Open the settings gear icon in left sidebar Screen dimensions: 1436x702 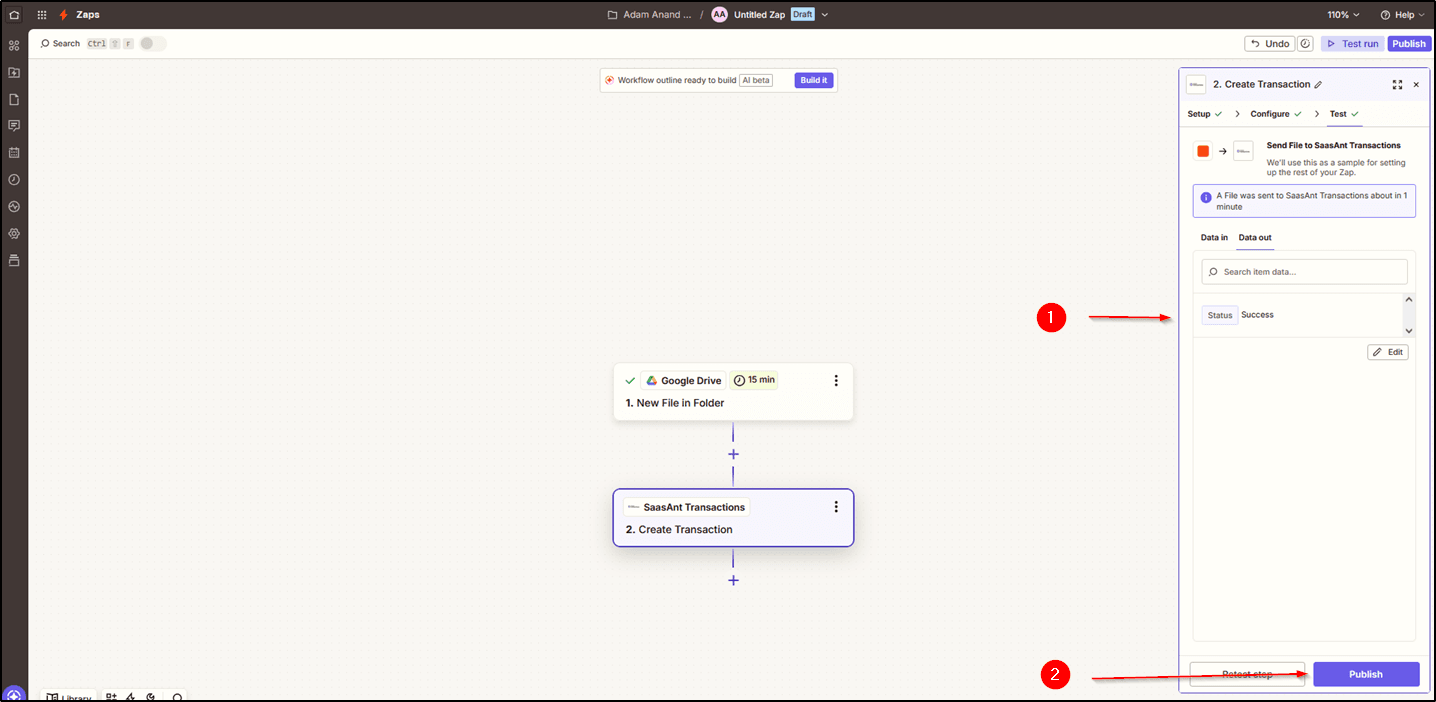14,234
